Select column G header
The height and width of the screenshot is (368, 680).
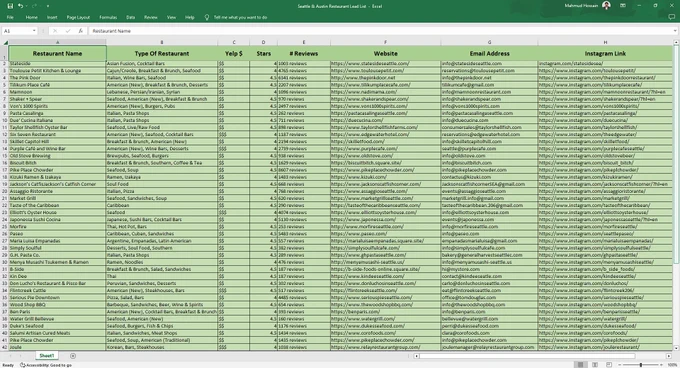489,42
